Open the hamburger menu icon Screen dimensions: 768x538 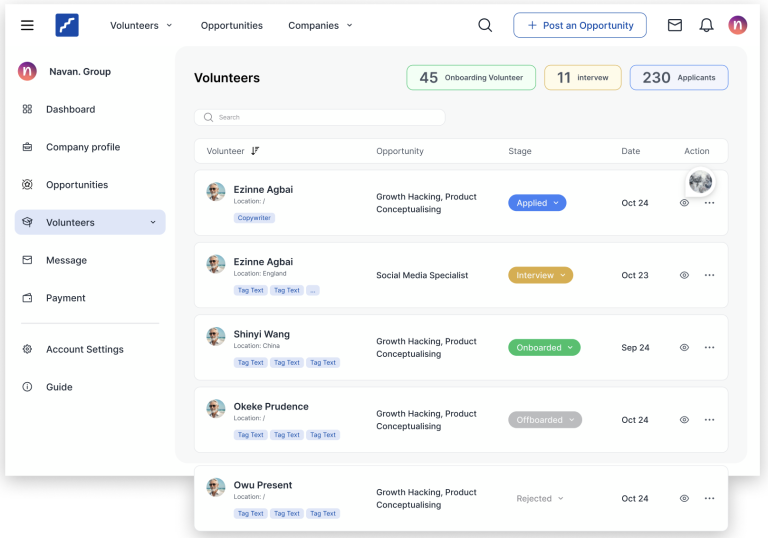click(27, 25)
